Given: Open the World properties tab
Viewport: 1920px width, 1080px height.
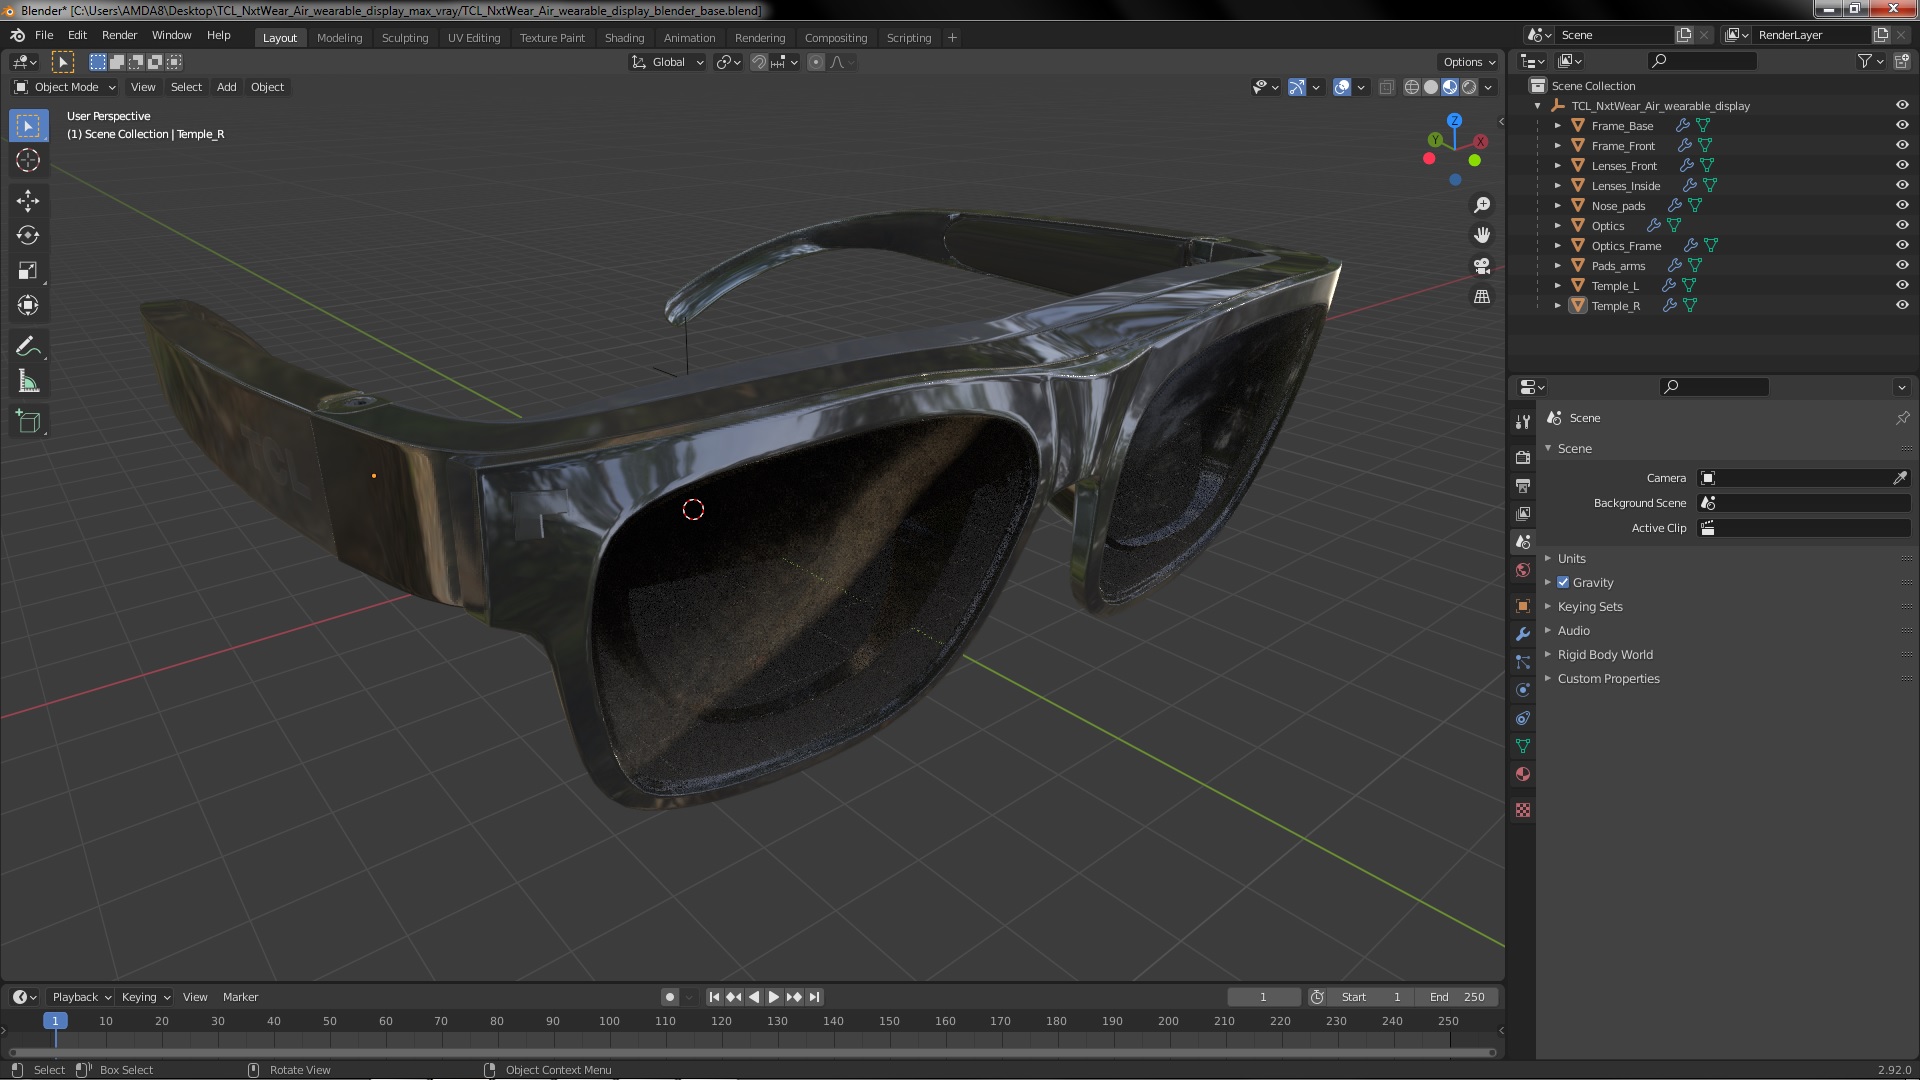Looking at the screenshot, I should [1523, 570].
